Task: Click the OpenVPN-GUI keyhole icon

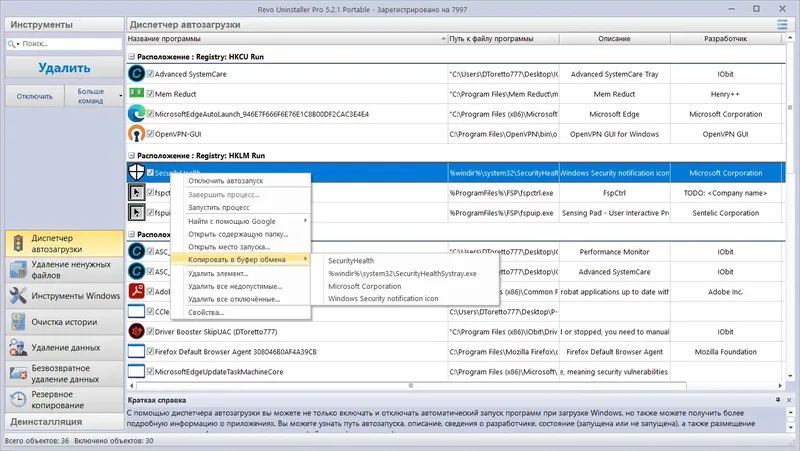Action: point(136,134)
